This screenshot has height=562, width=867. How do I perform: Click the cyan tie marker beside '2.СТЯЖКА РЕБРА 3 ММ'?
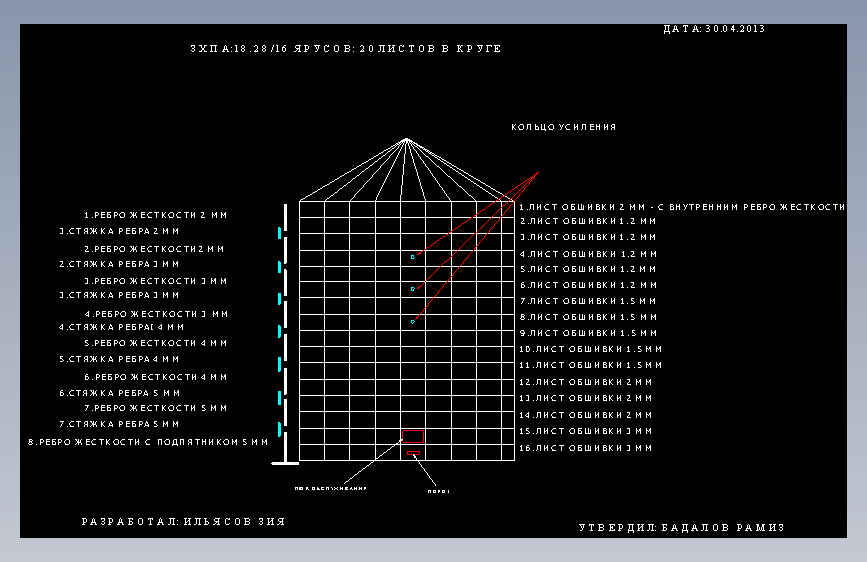tap(279, 267)
